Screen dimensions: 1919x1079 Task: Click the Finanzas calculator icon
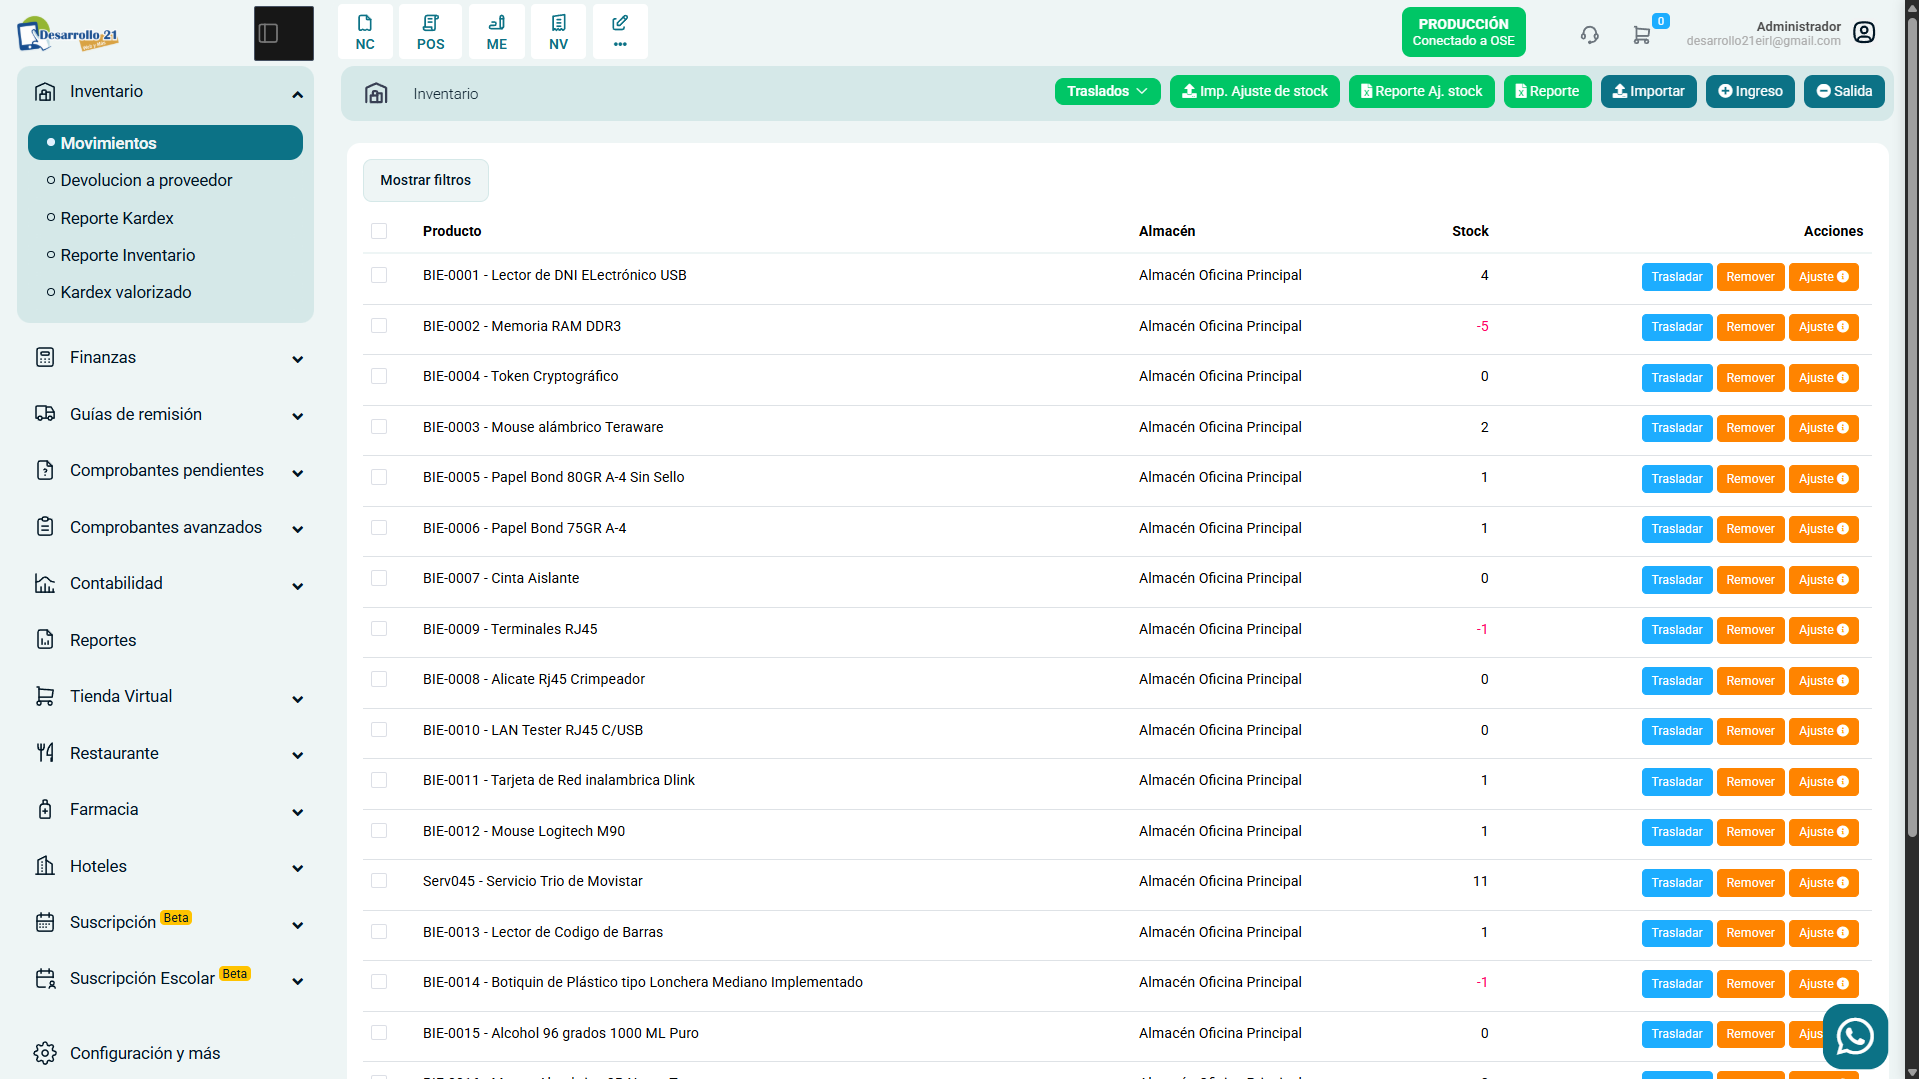click(x=45, y=357)
